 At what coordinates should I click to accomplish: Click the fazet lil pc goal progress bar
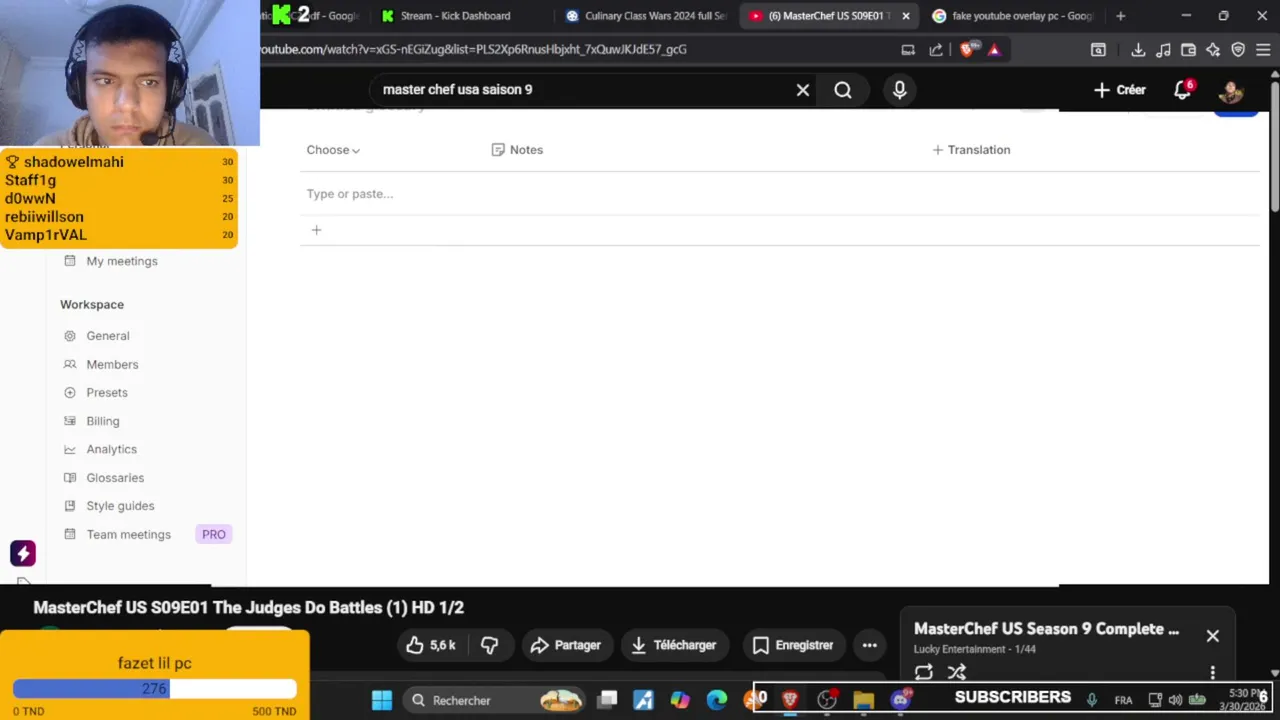pos(155,689)
